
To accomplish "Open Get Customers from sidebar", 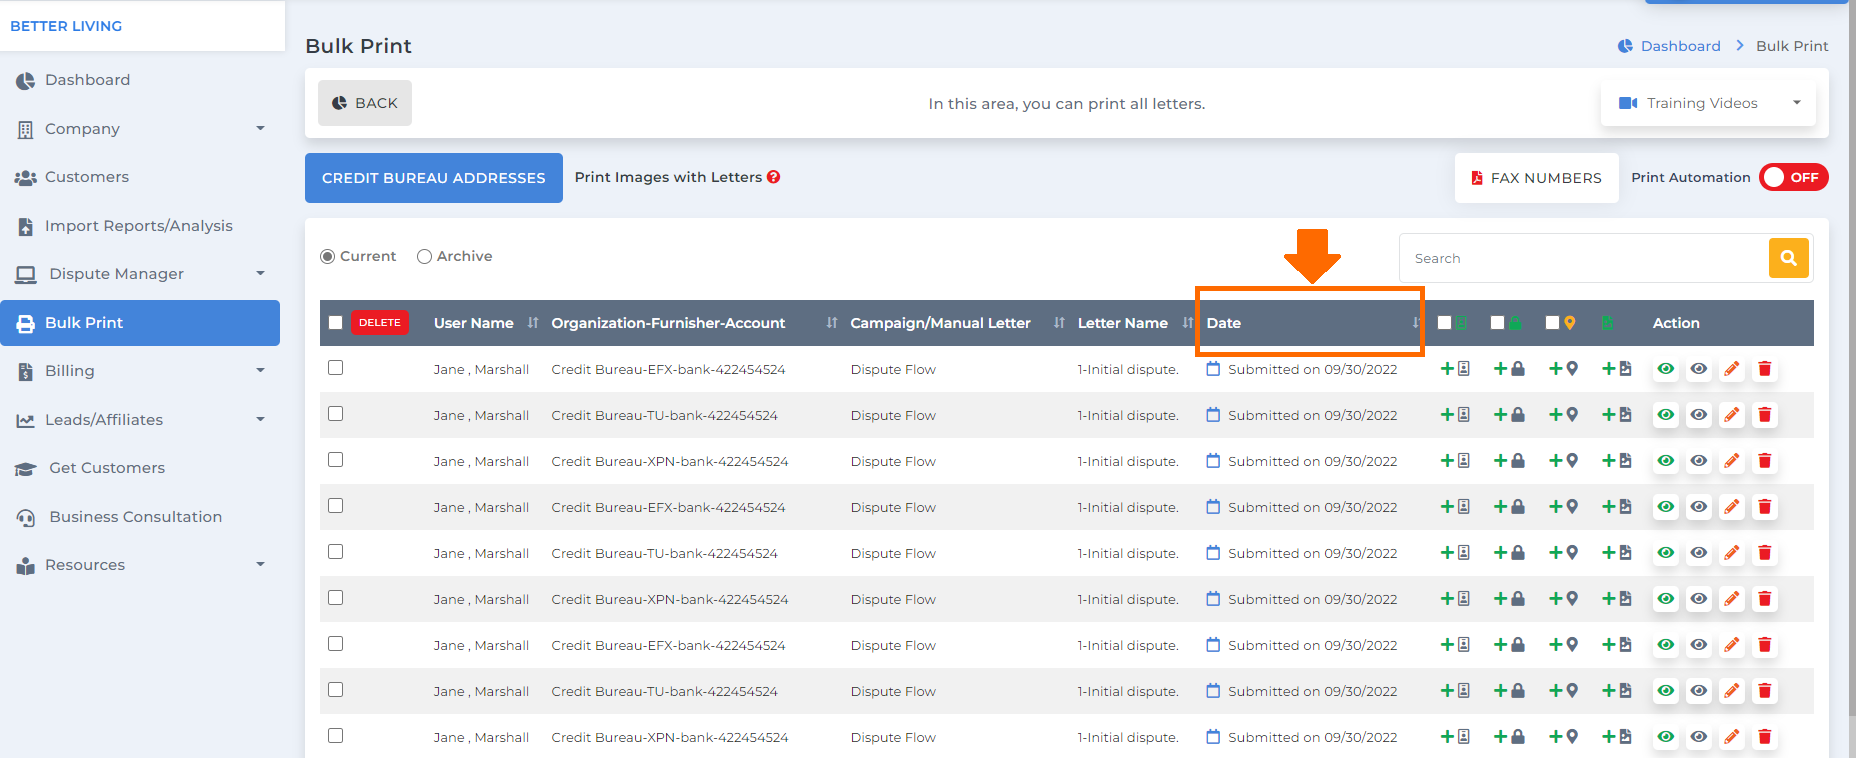I will pos(140,468).
